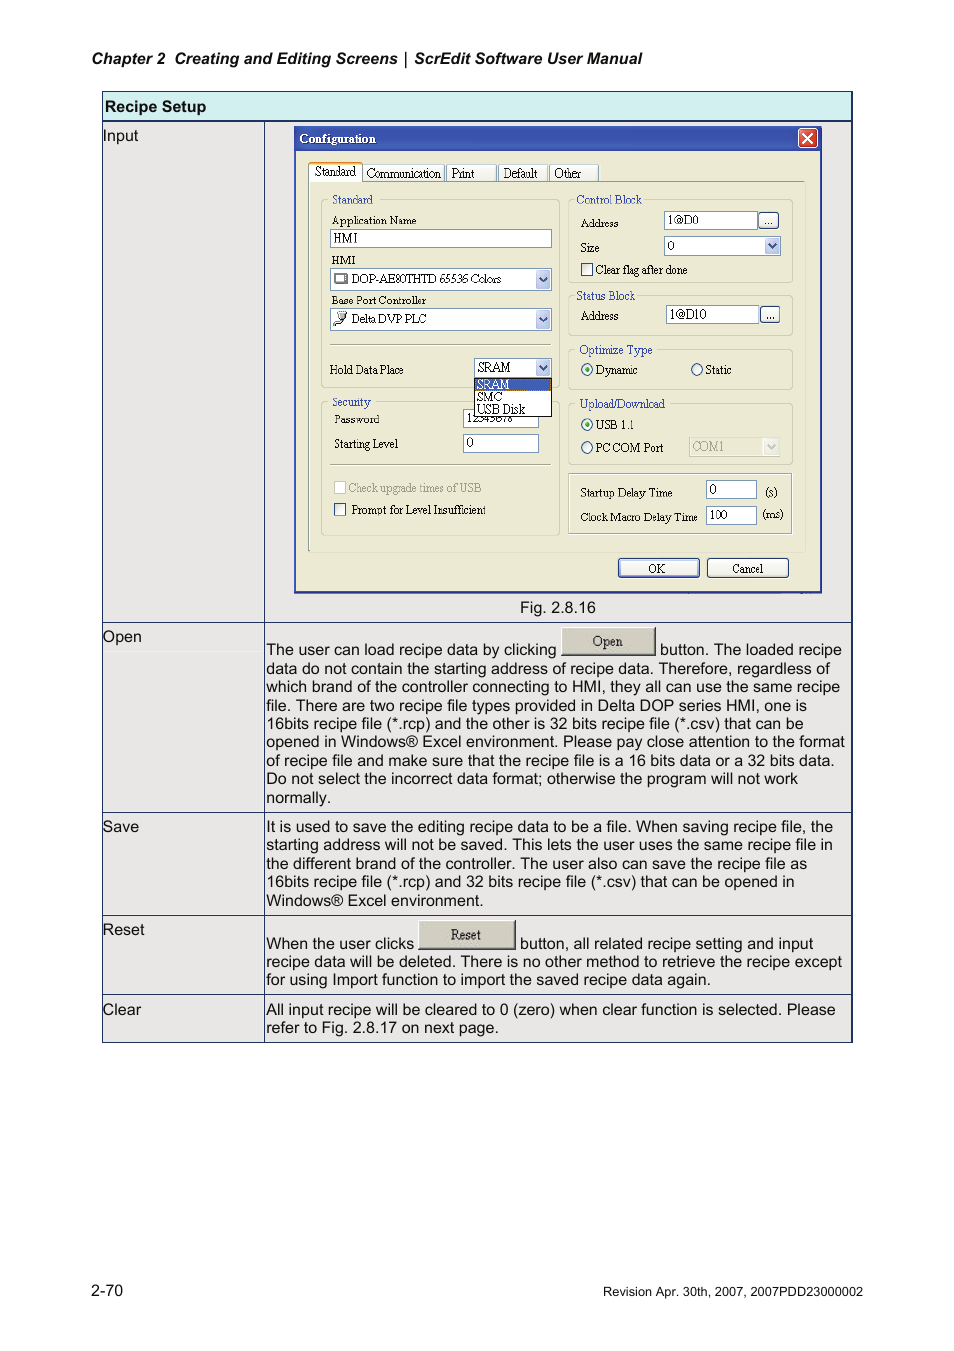
Task: Click the Control Block address browse button
Action: coord(768,221)
